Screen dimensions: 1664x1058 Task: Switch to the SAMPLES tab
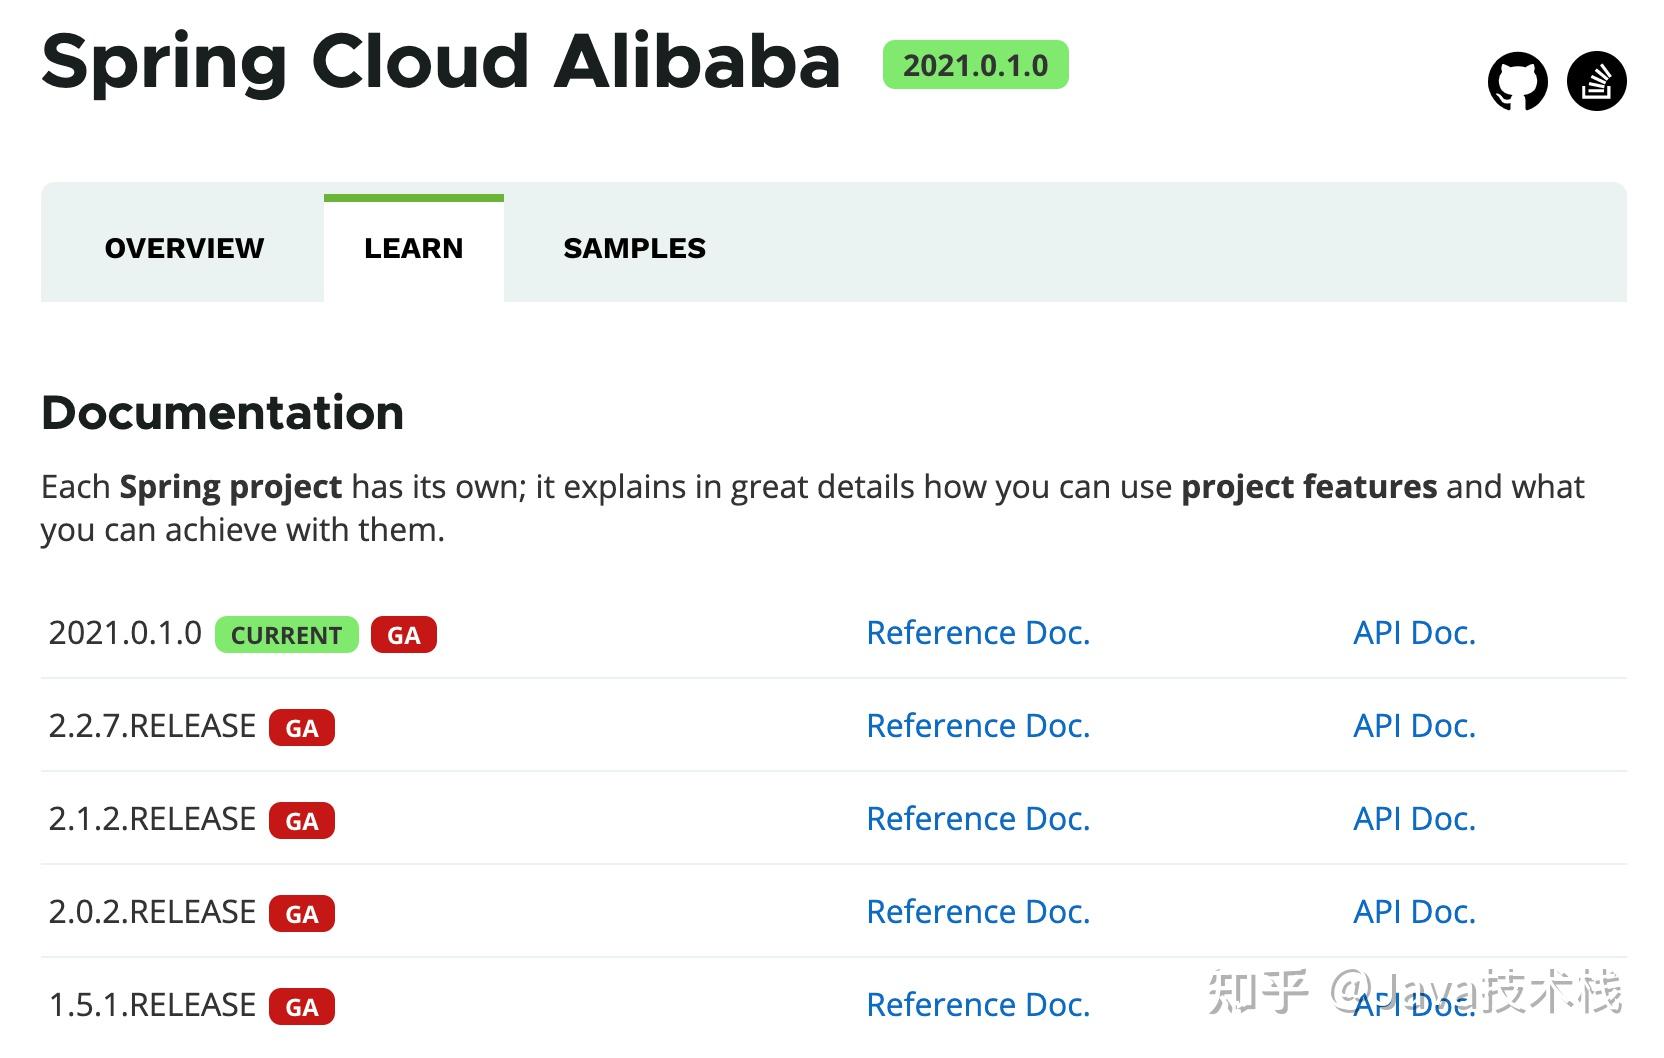click(x=634, y=247)
